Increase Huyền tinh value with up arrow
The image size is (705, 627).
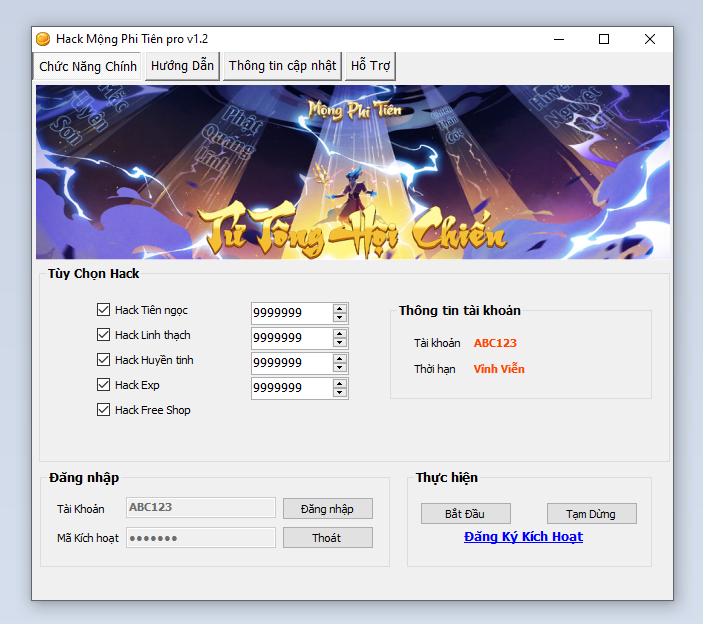pos(340,358)
